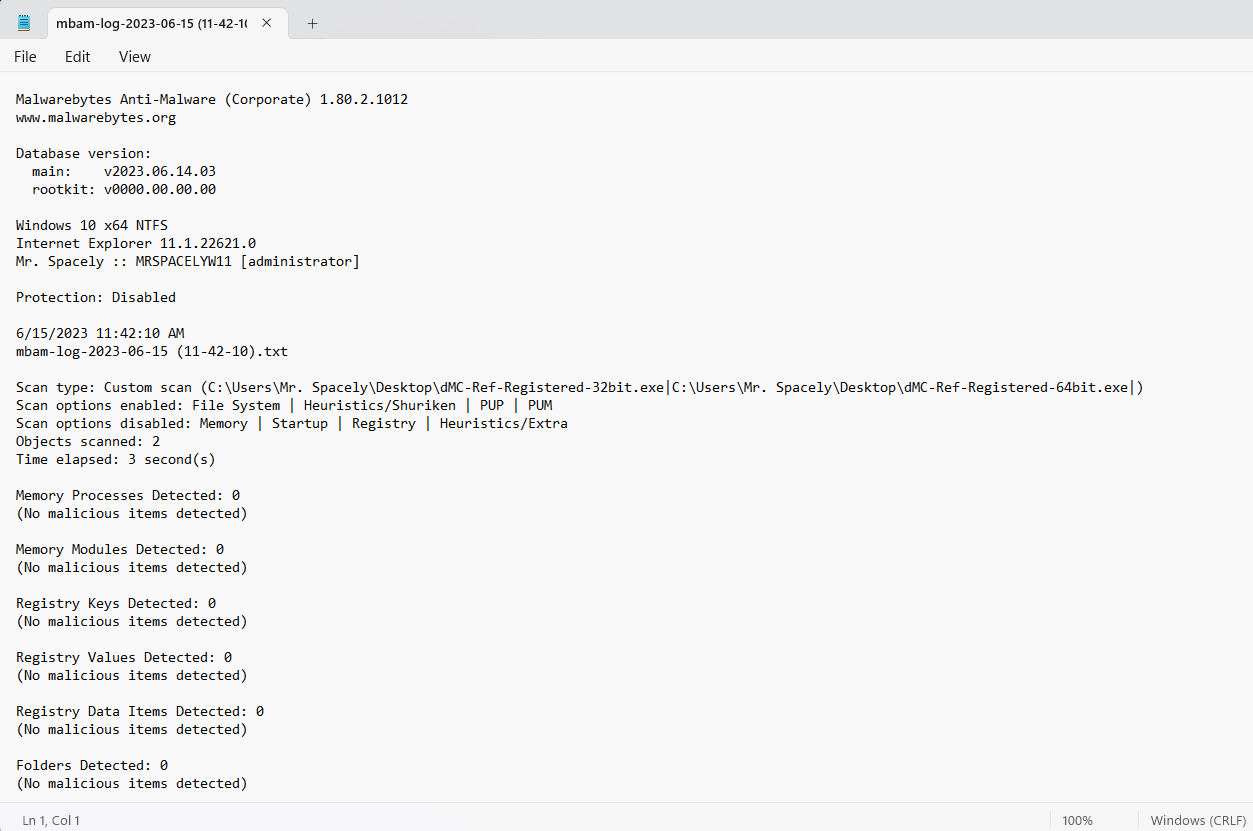Screen dimensions: 1253x831
Task: Click the 'Registry Keys Detected: 0' line
Action: 116,604
